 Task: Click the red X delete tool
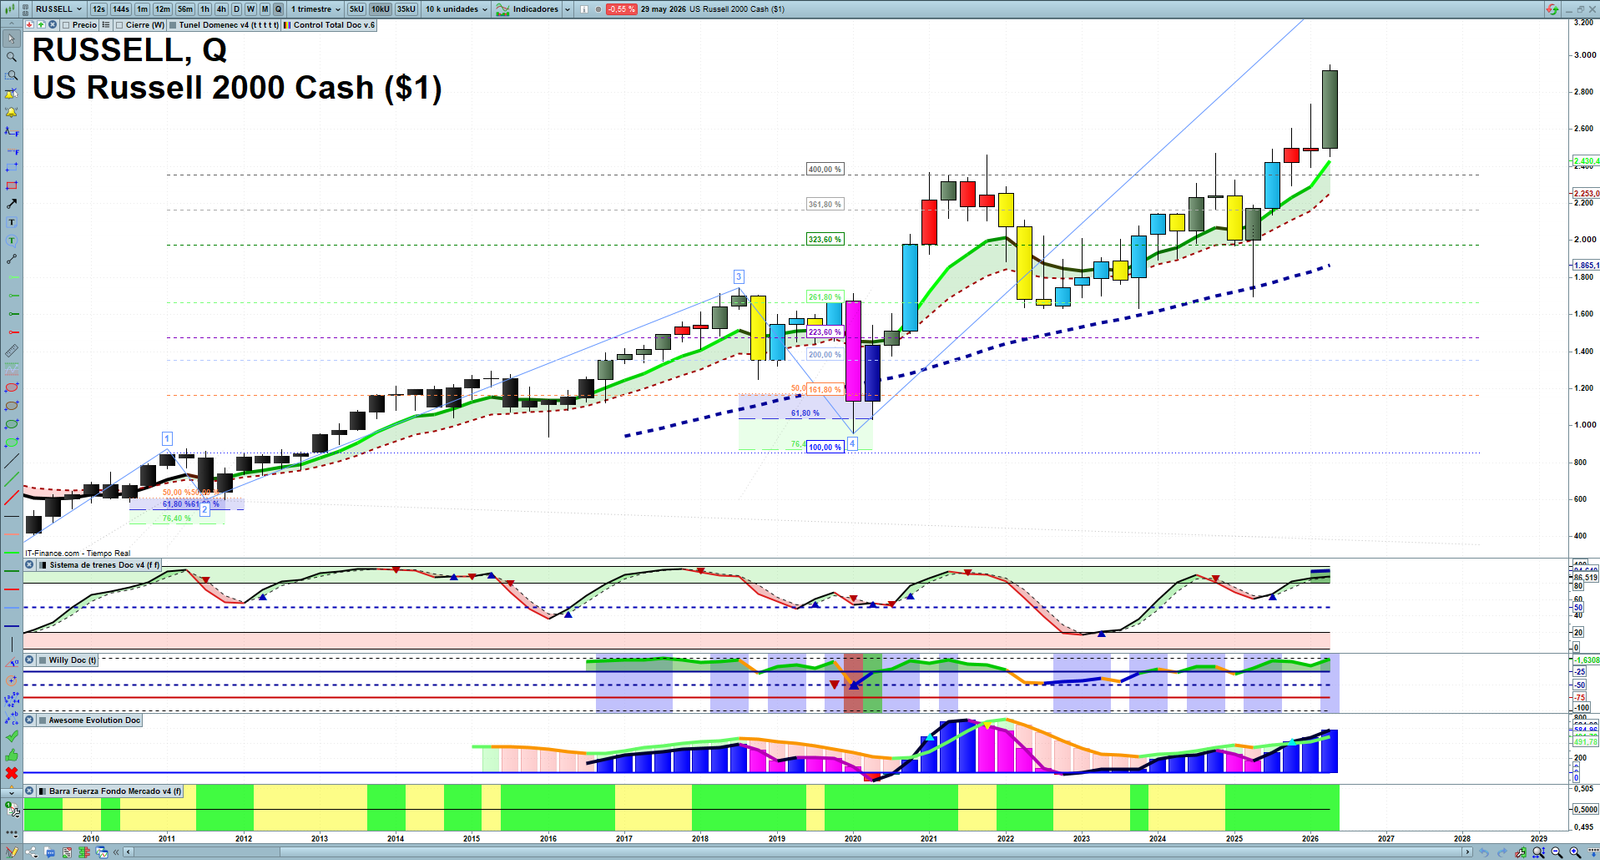tap(12, 773)
